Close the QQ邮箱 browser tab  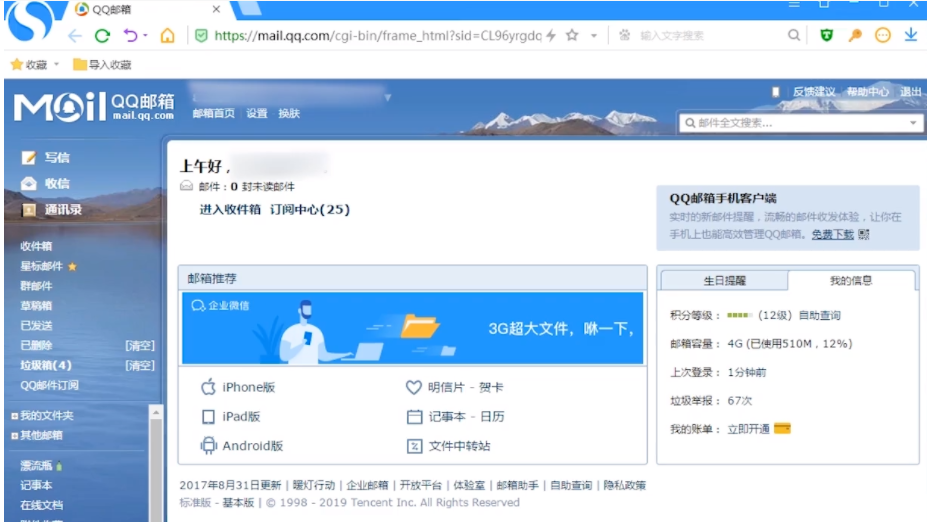(216, 9)
